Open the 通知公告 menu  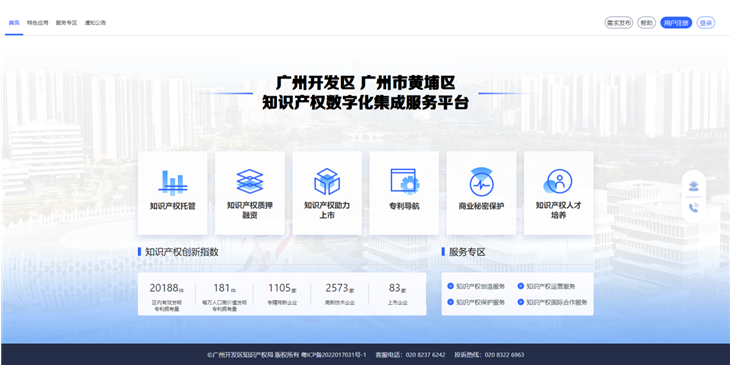95,22
